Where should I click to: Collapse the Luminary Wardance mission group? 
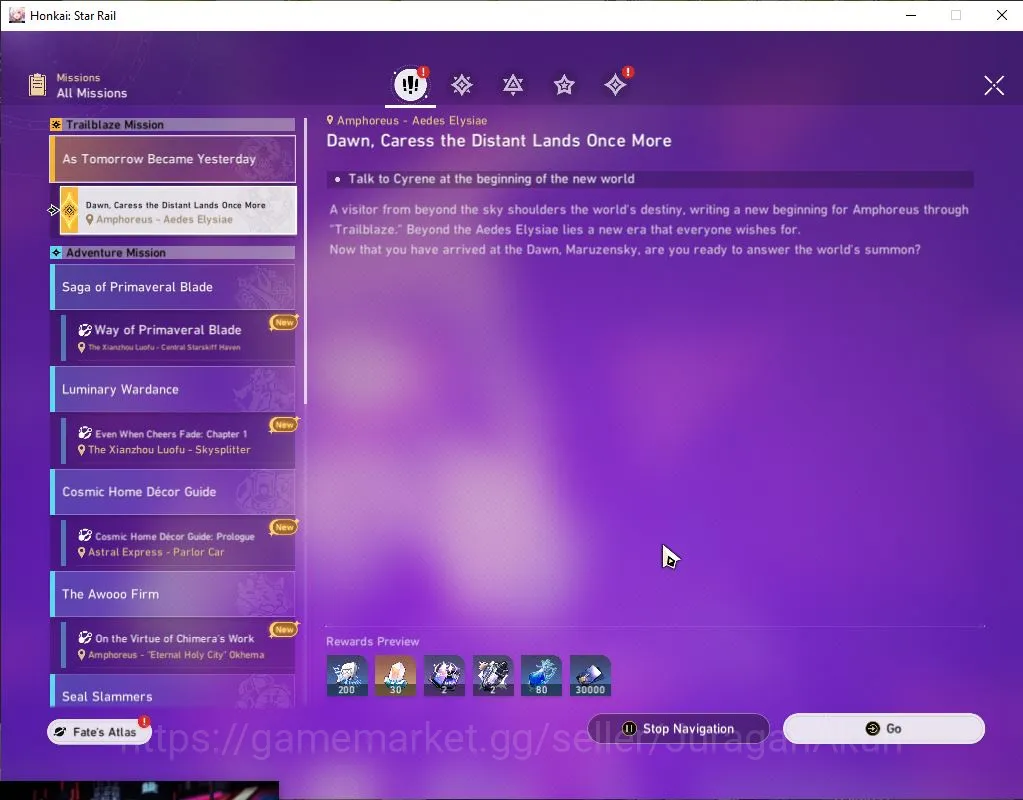pos(173,390)
